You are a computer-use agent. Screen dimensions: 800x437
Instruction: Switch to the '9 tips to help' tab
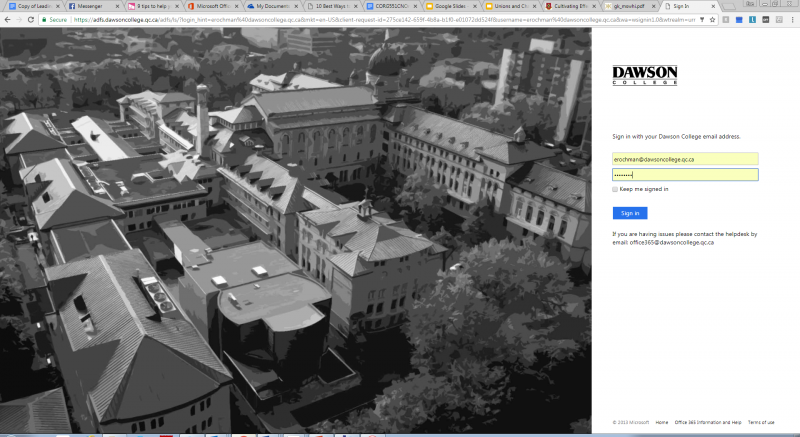click(x=152, y=6)
